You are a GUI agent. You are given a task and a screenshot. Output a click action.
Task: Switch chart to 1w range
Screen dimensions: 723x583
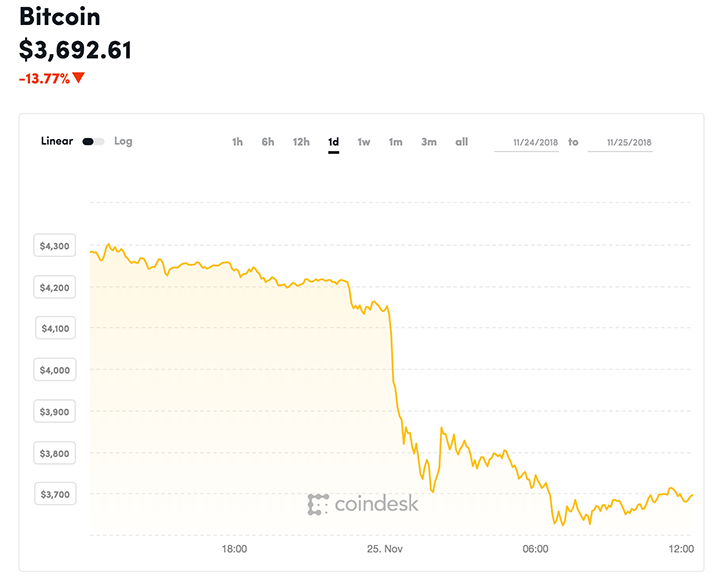coord(364,142)
